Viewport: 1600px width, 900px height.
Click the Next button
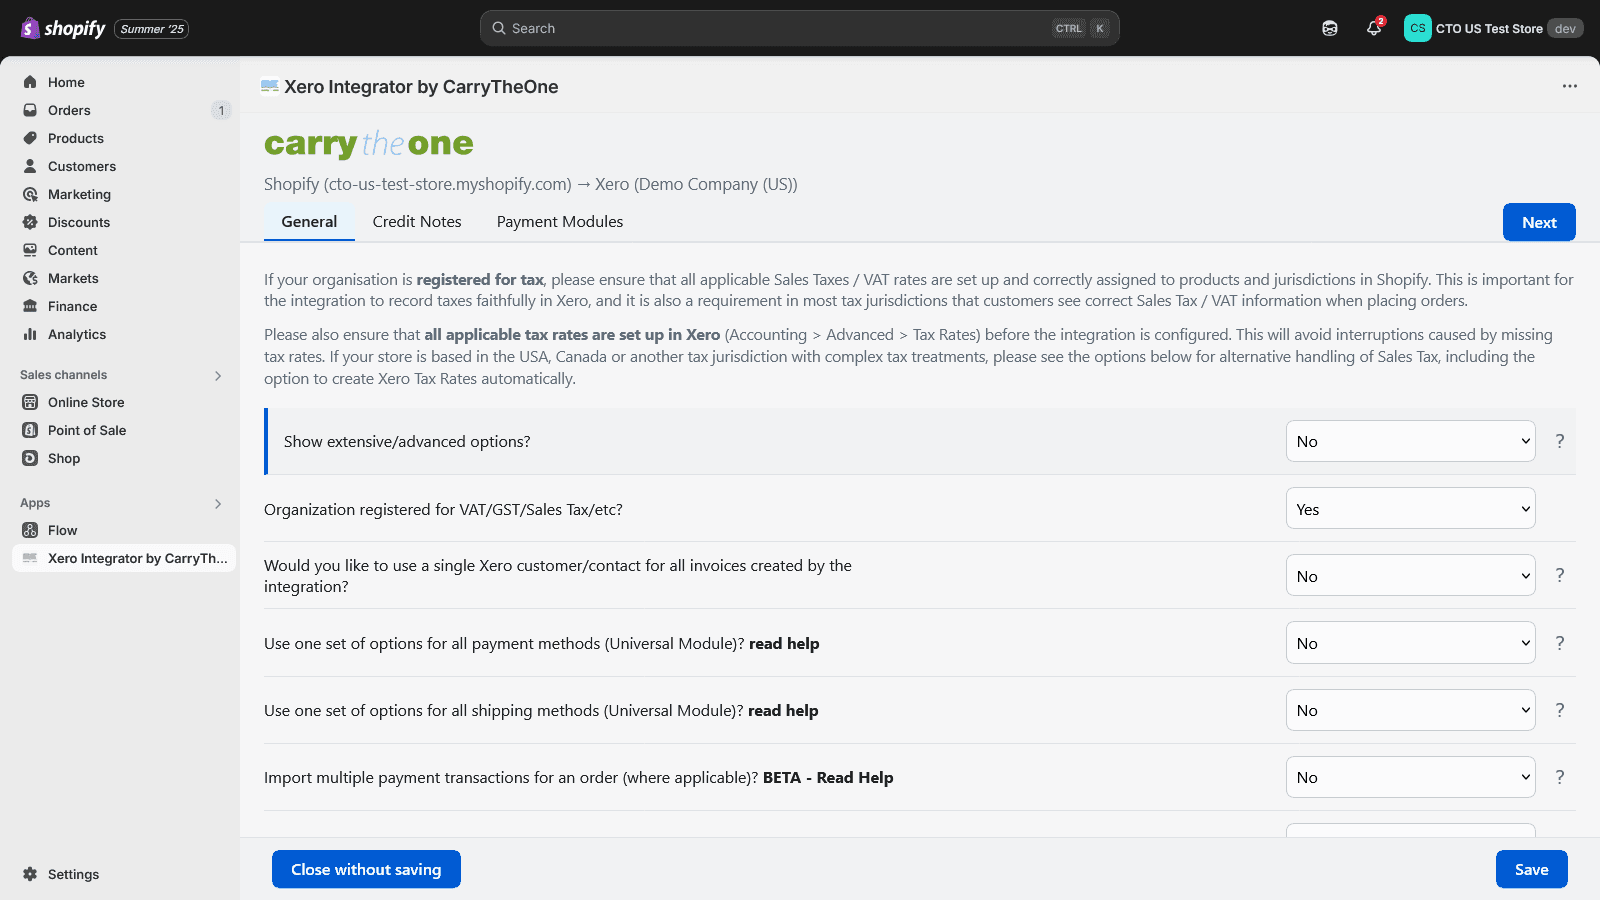(1539, 222)
